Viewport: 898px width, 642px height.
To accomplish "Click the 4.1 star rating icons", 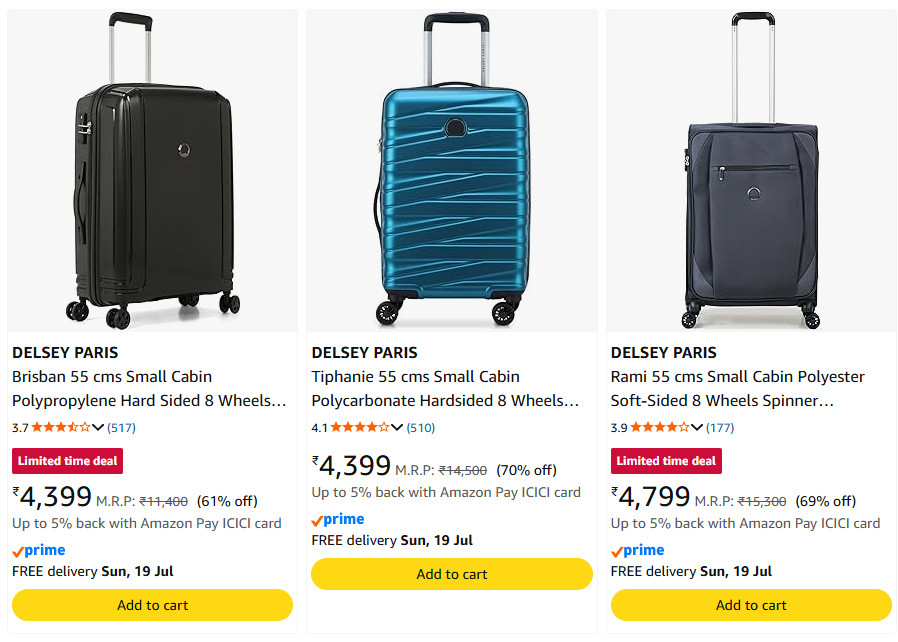I will (360, 427).
